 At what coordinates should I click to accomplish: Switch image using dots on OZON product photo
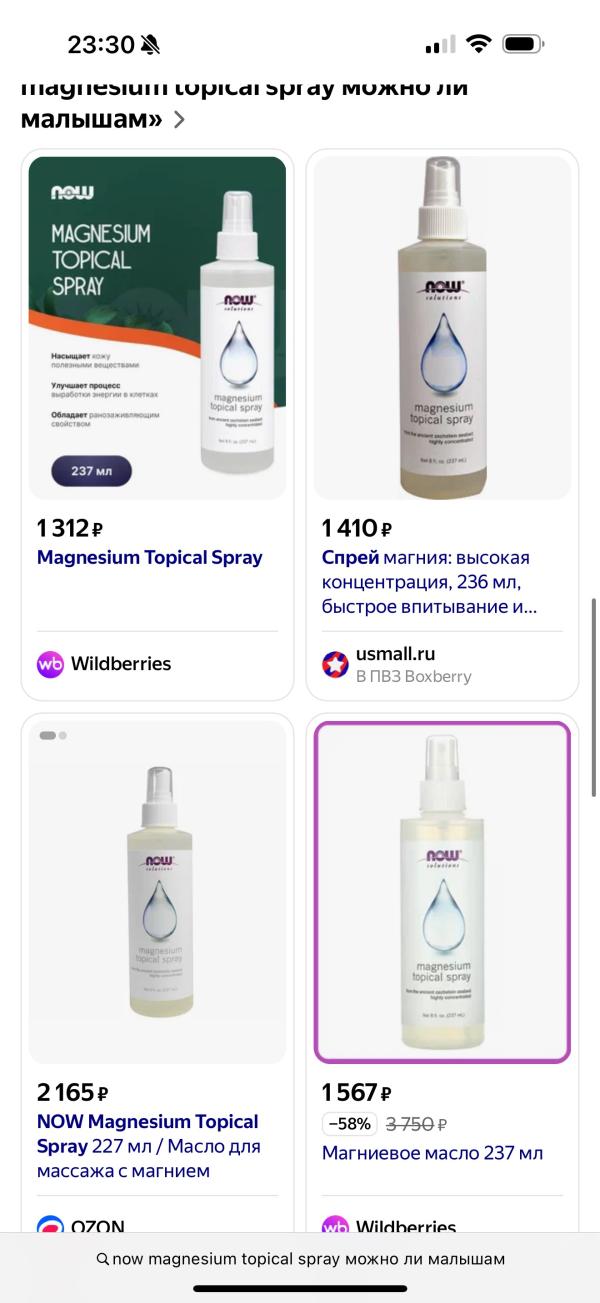53,735
